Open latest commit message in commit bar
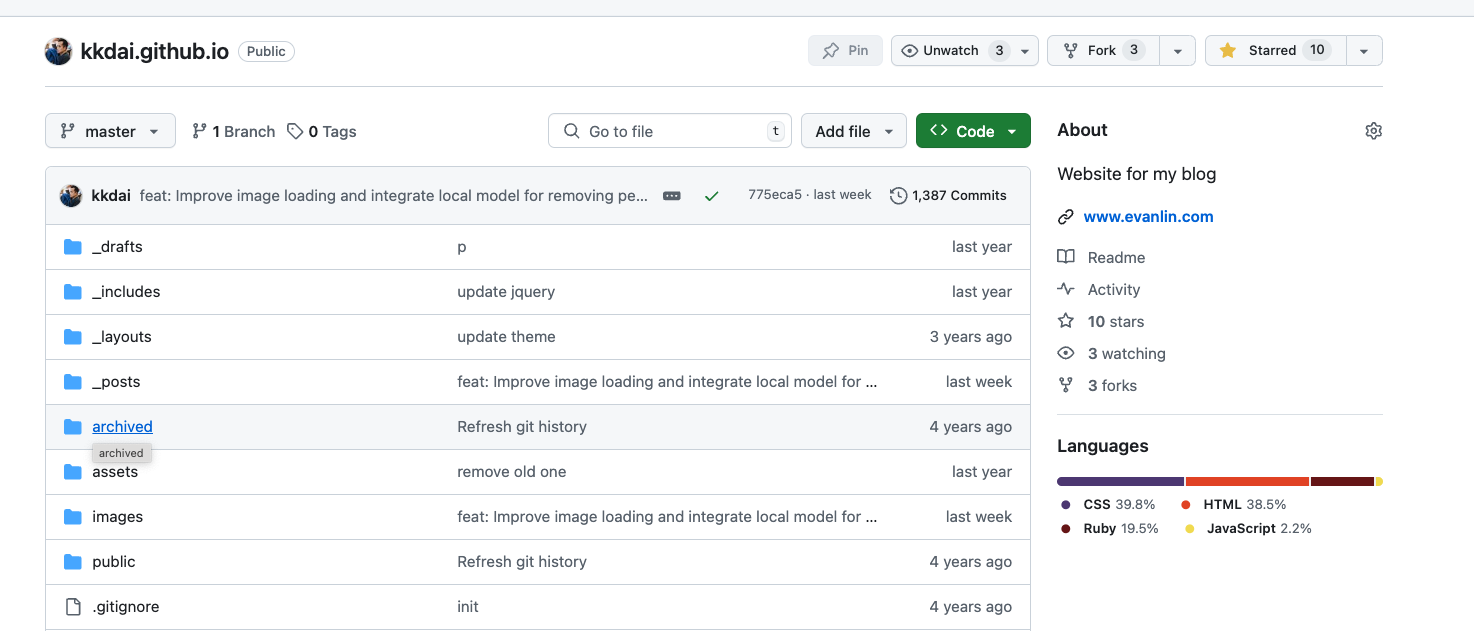 (394, 195)
